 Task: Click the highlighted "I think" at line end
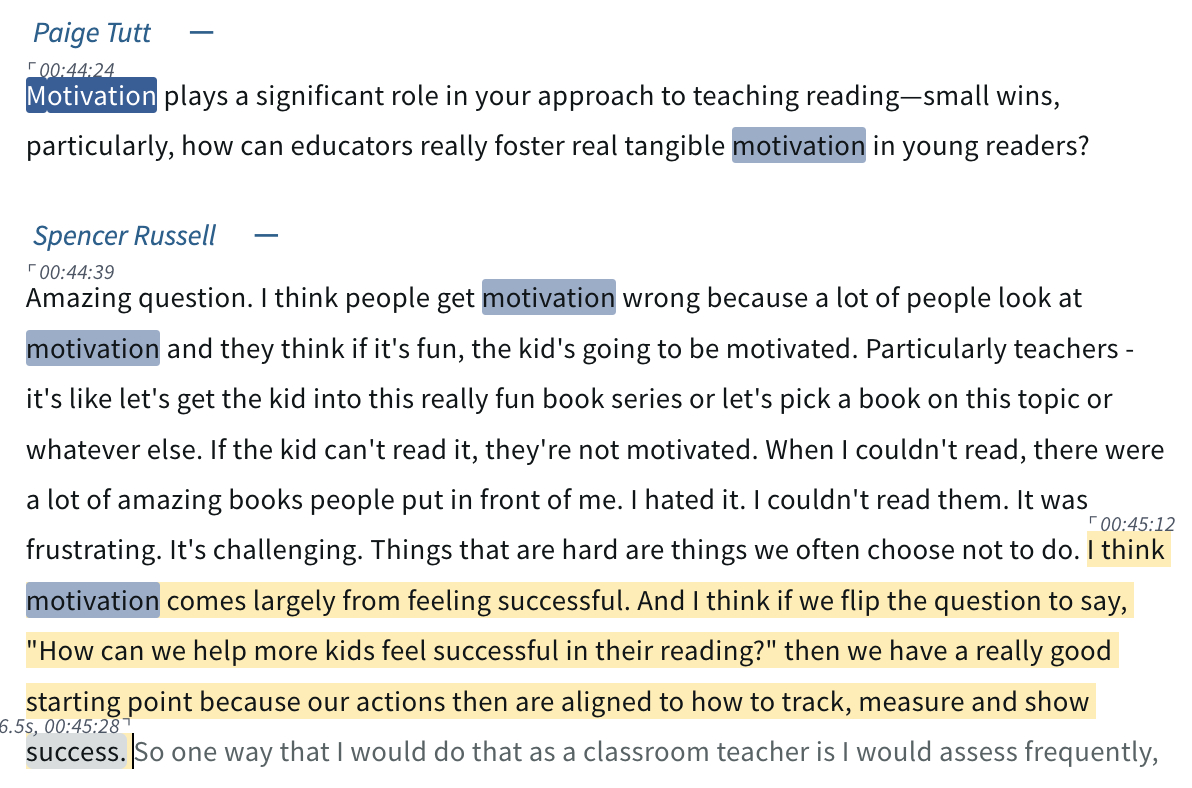[x=1127, y=550]
